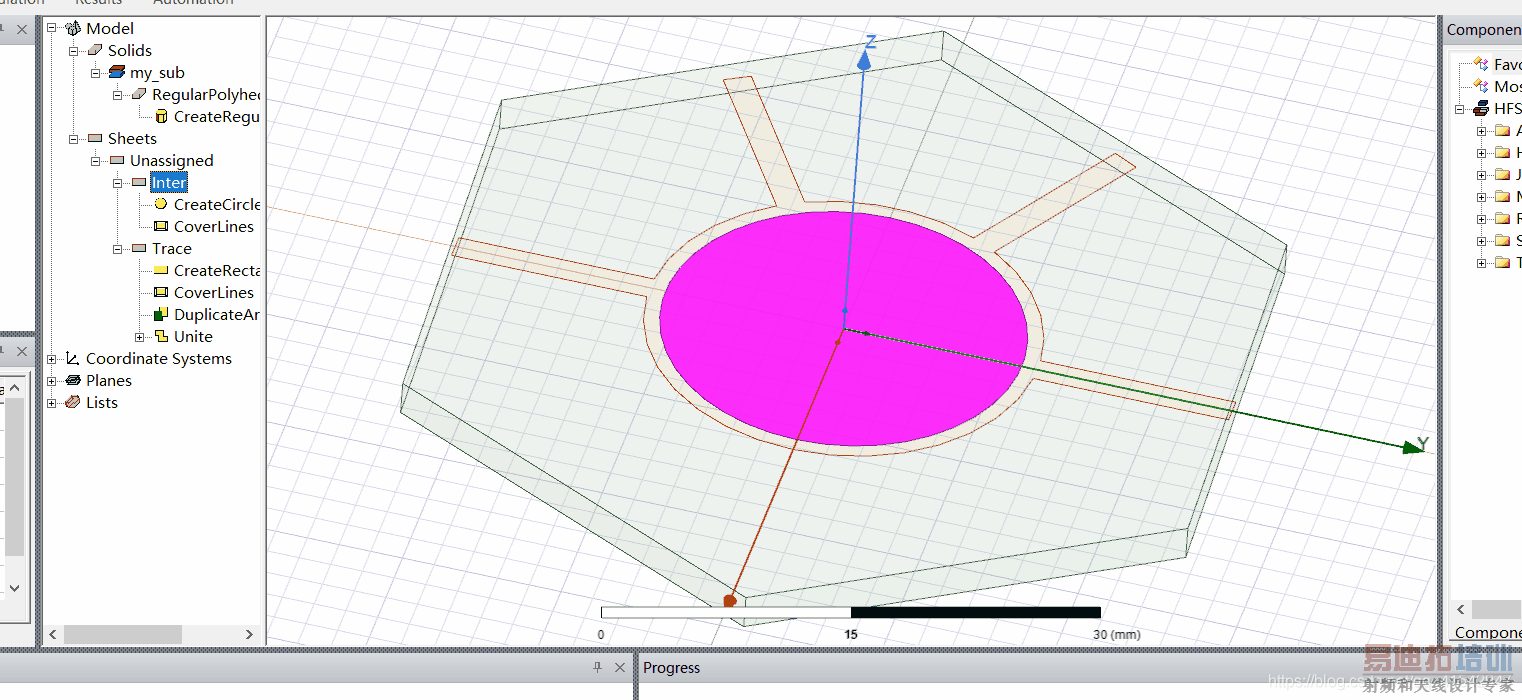The width and height of the screenshot is (1522, 700).
Task: Collapse the my_sub node
Action: [96, 72]
